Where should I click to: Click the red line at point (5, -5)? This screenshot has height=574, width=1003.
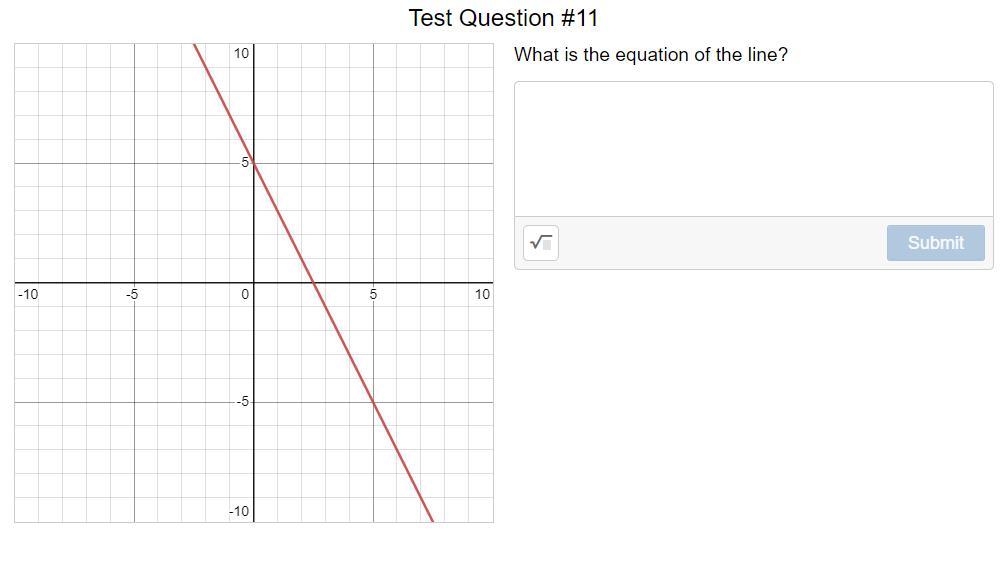pos(374,403)
